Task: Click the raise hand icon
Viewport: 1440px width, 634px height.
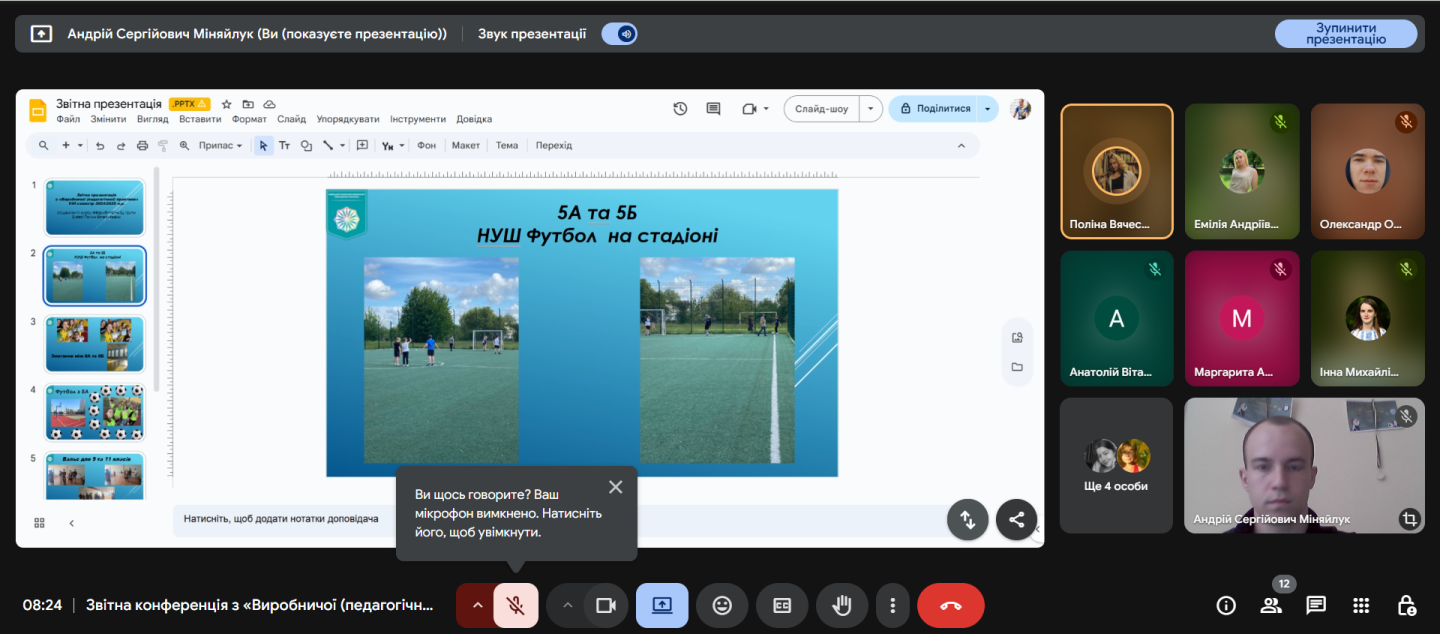Action: point(841,605)
